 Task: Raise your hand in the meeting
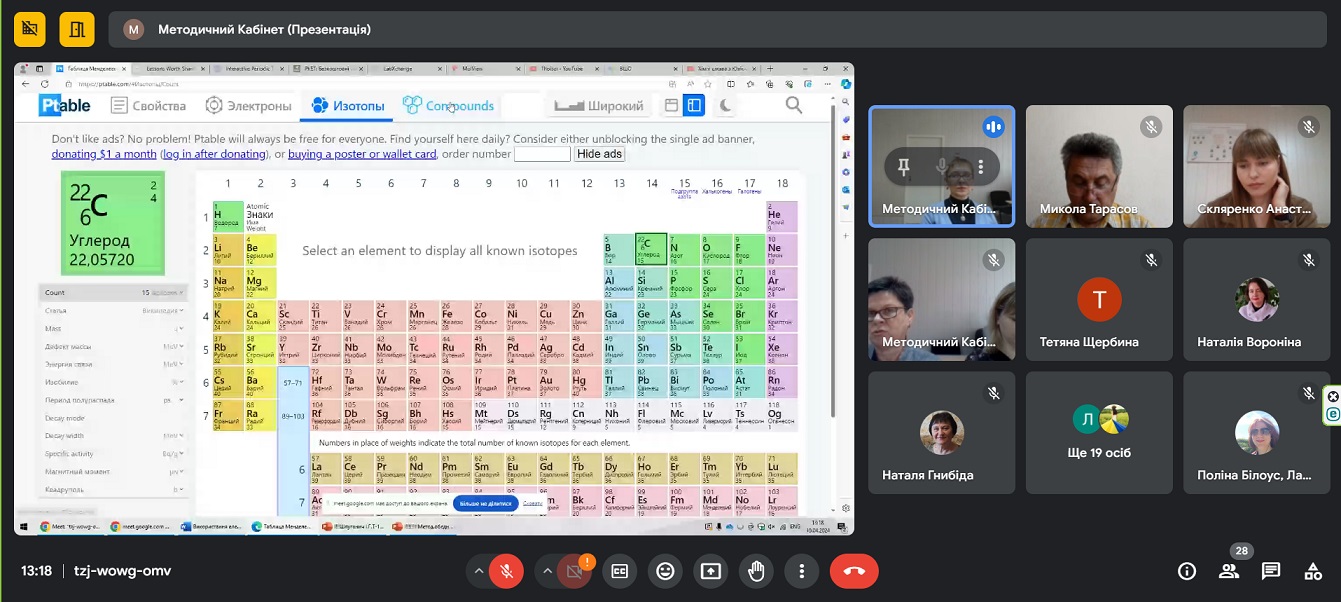coord(756,571)
